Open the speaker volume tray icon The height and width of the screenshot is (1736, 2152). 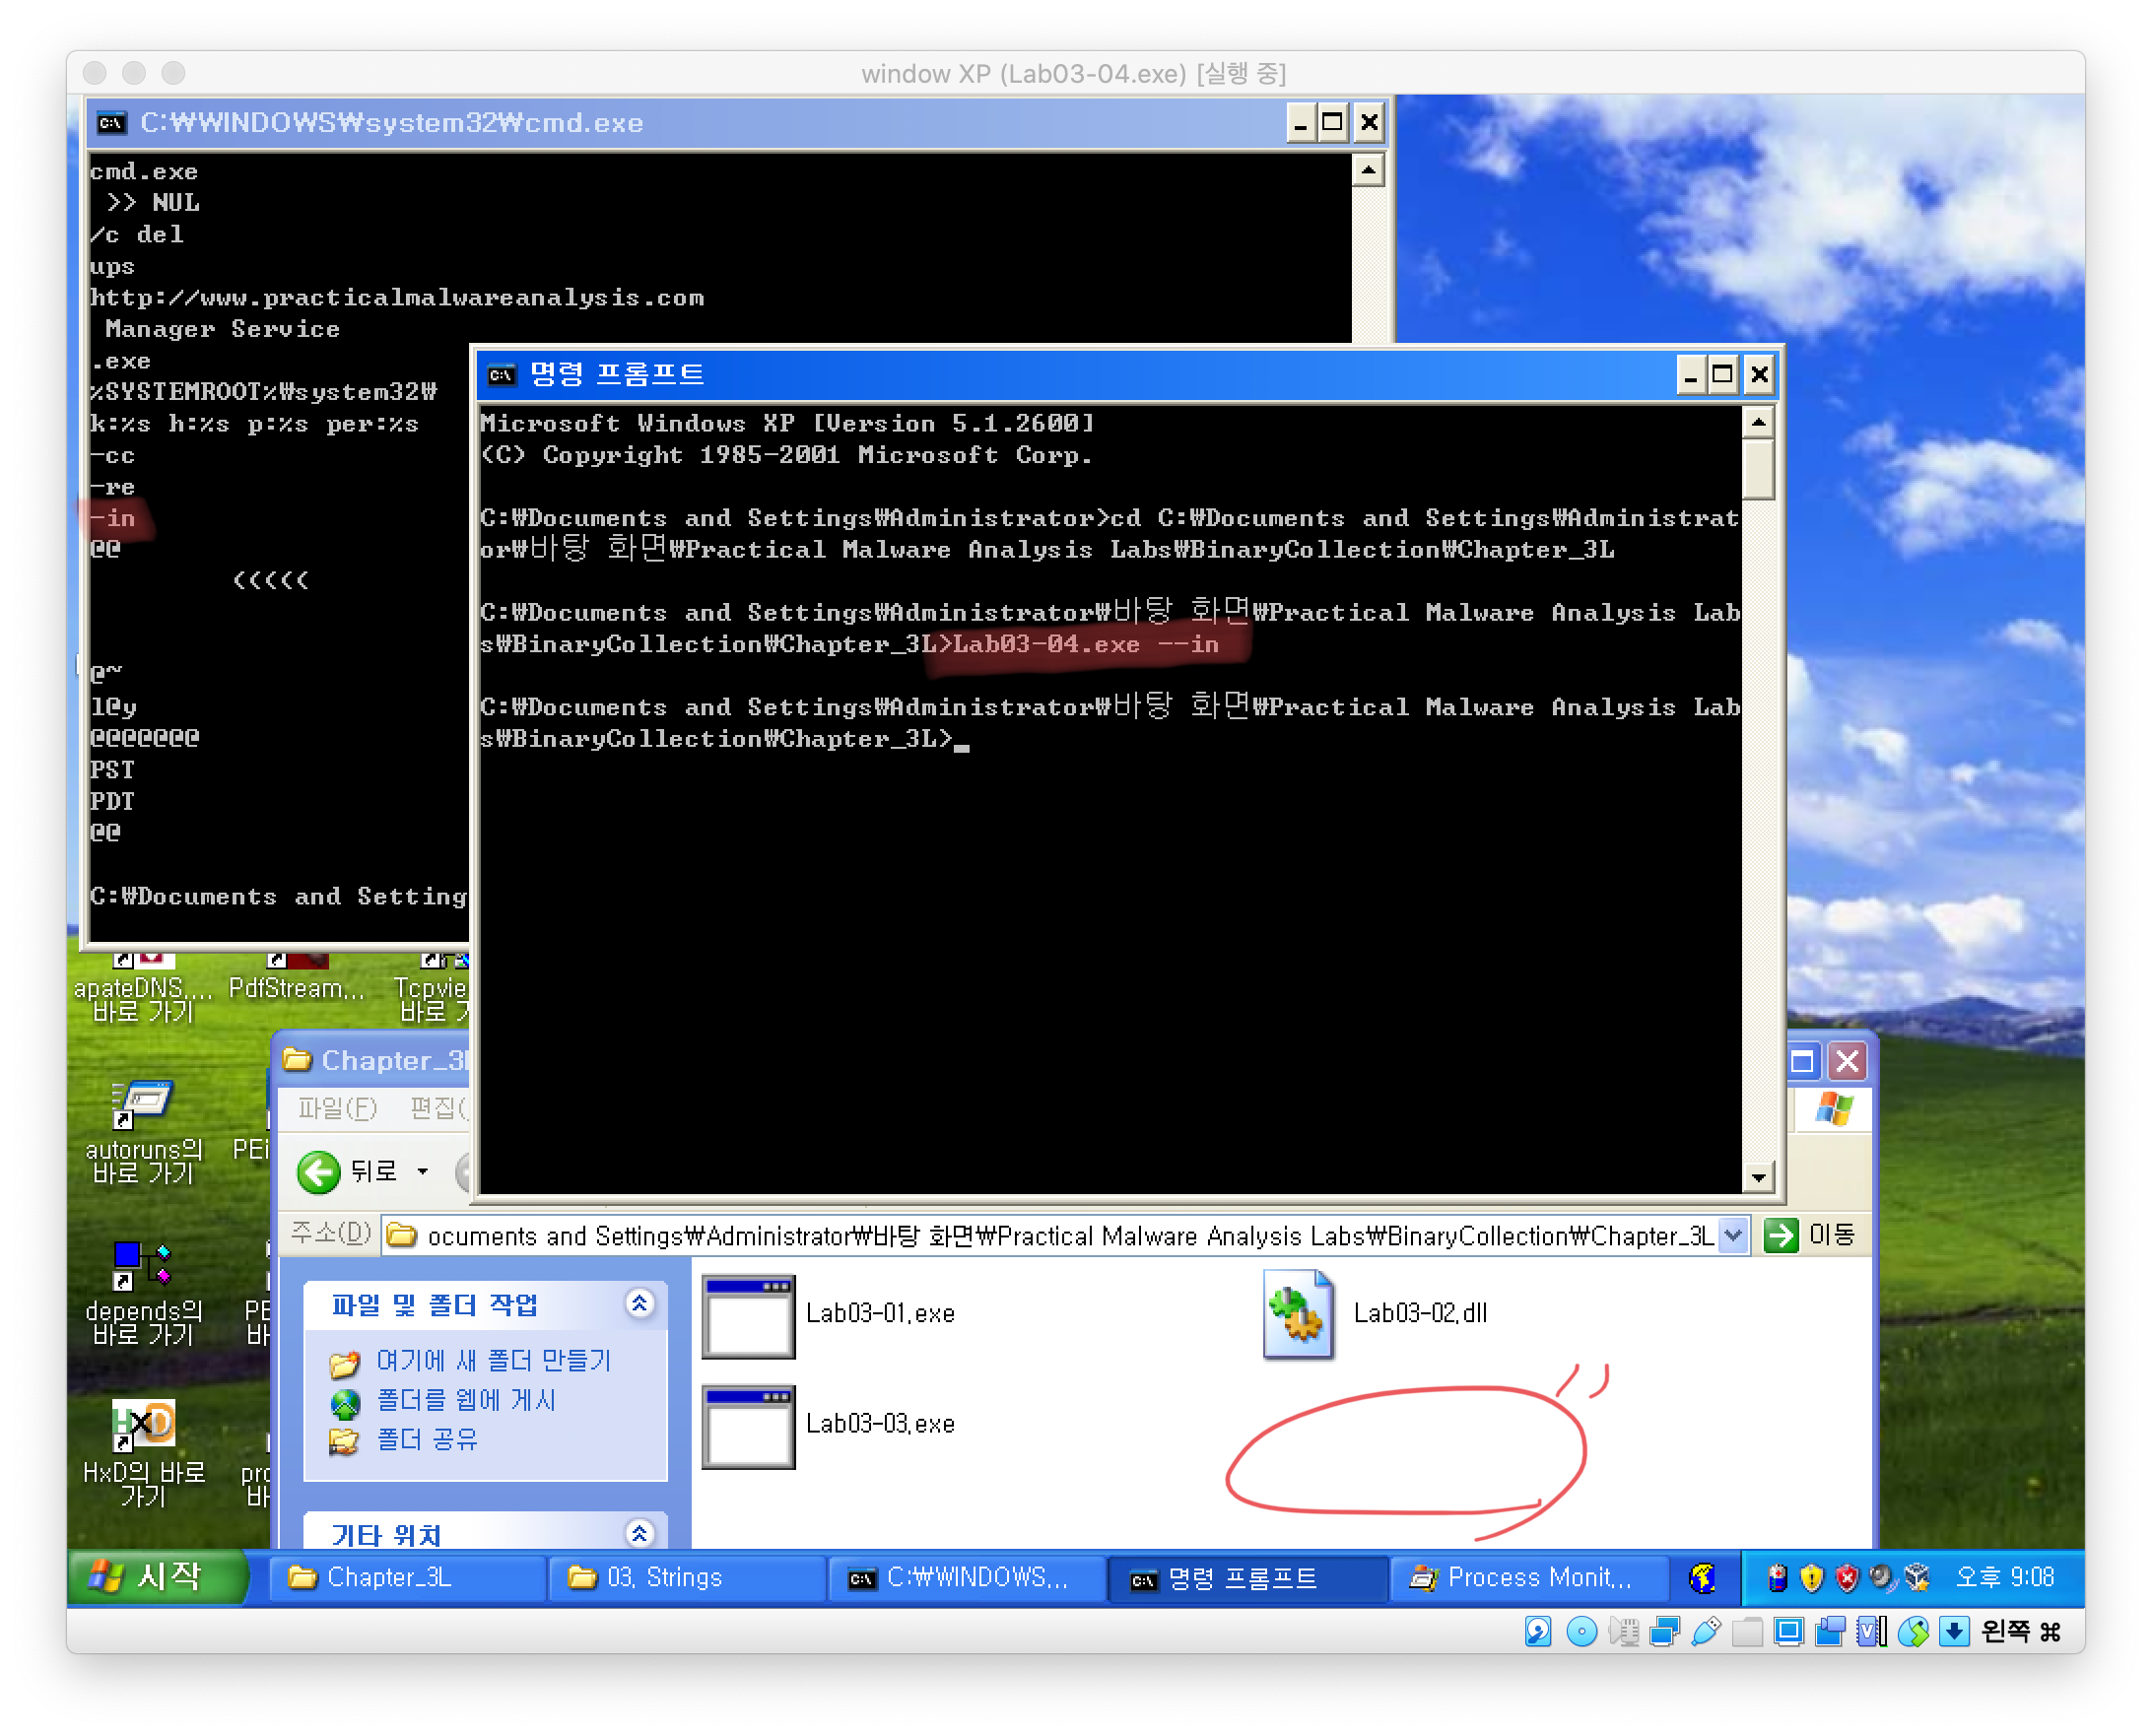(1882, 1578)
